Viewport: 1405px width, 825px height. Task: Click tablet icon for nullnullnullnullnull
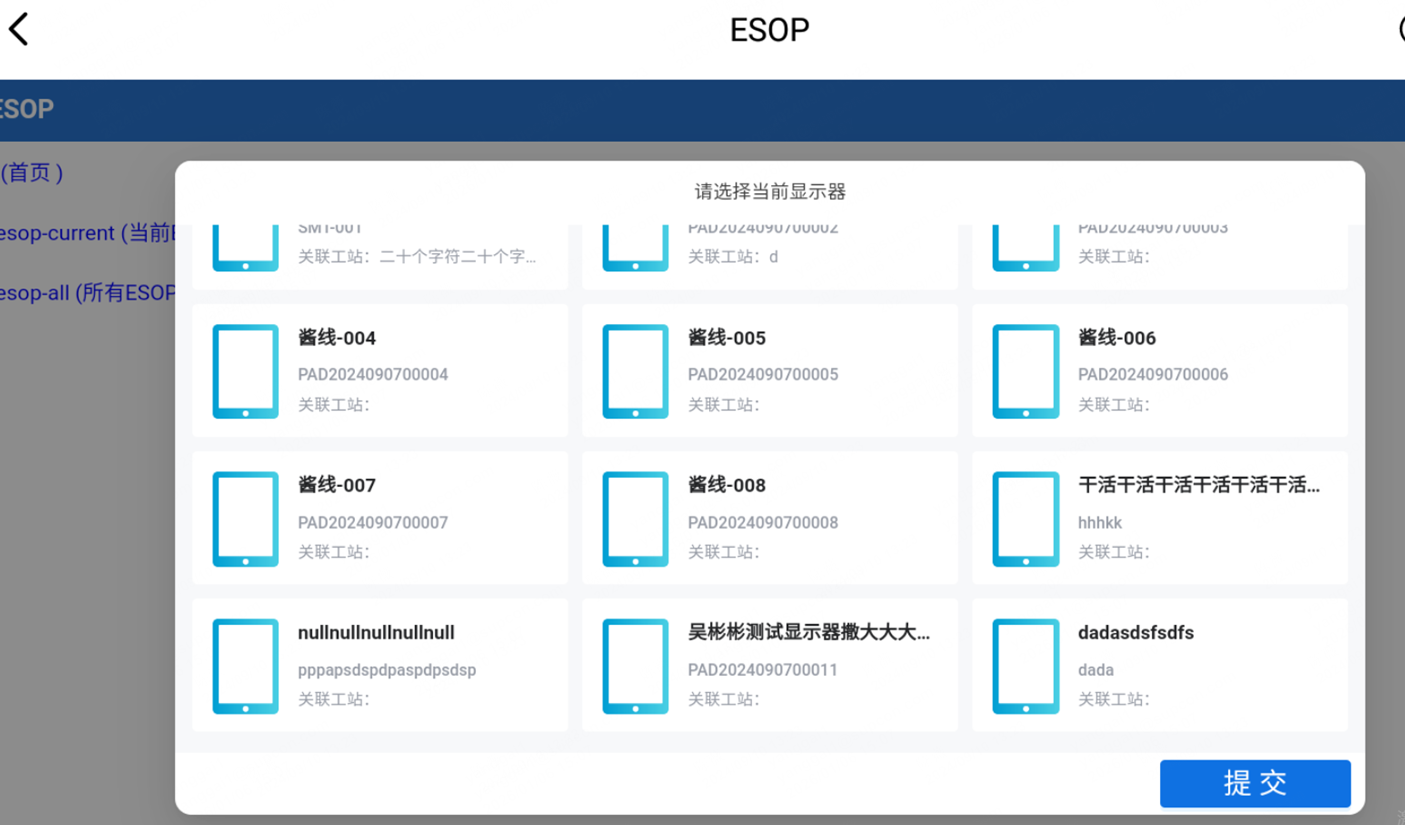coord(245,666)
